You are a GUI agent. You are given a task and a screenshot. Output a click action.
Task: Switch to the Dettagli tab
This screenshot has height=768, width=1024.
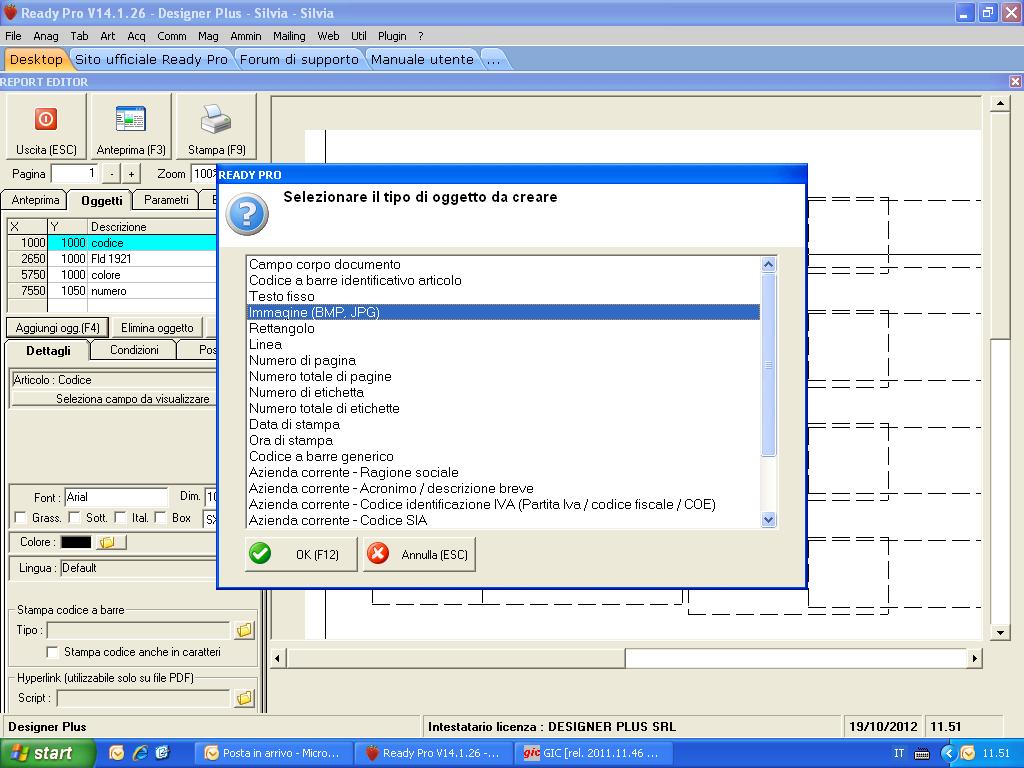pos(48,351)
